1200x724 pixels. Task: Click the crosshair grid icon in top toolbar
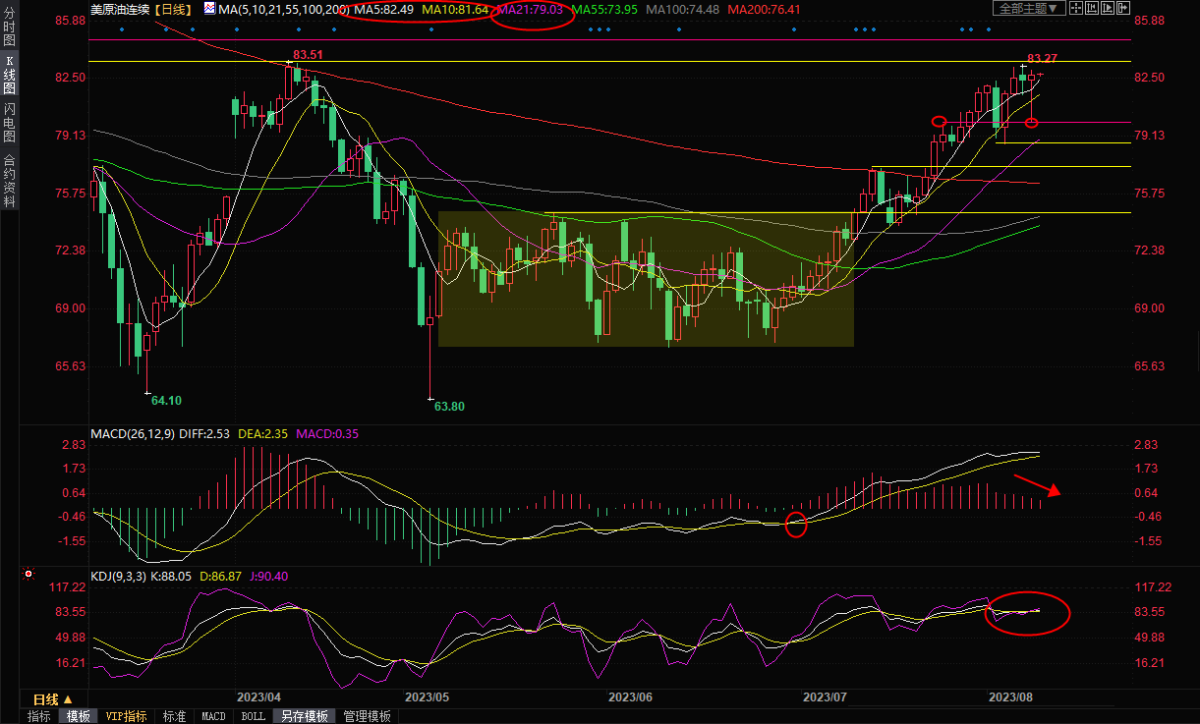point(1074,8)
